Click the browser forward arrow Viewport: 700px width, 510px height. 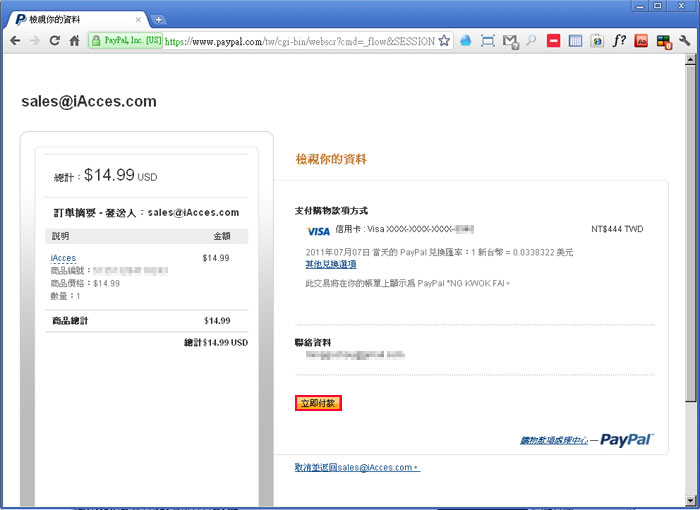click(34, 41)
